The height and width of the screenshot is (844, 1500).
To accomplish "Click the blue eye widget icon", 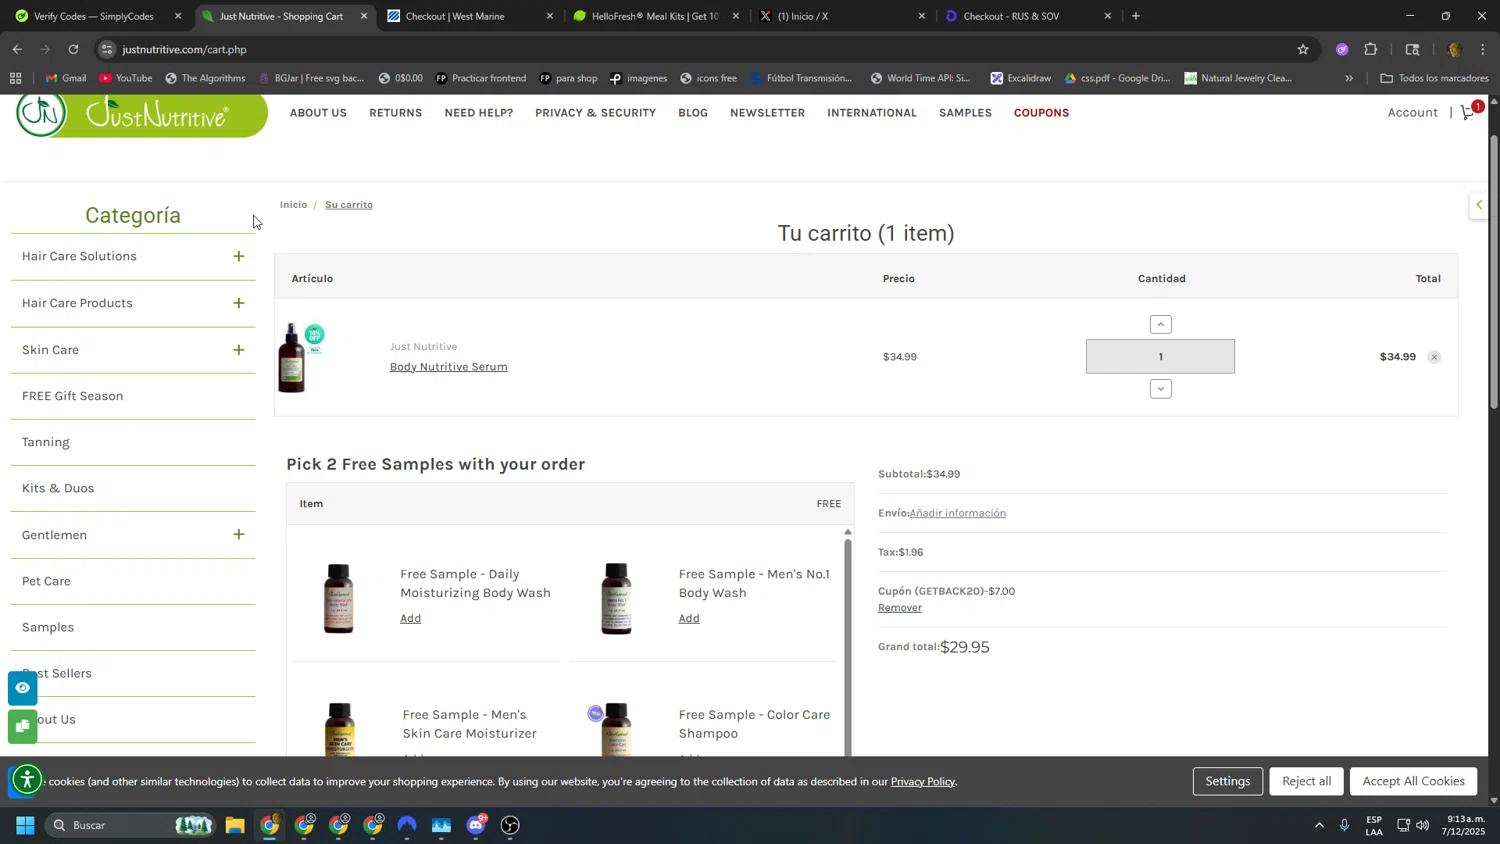I will click(22, 687).
